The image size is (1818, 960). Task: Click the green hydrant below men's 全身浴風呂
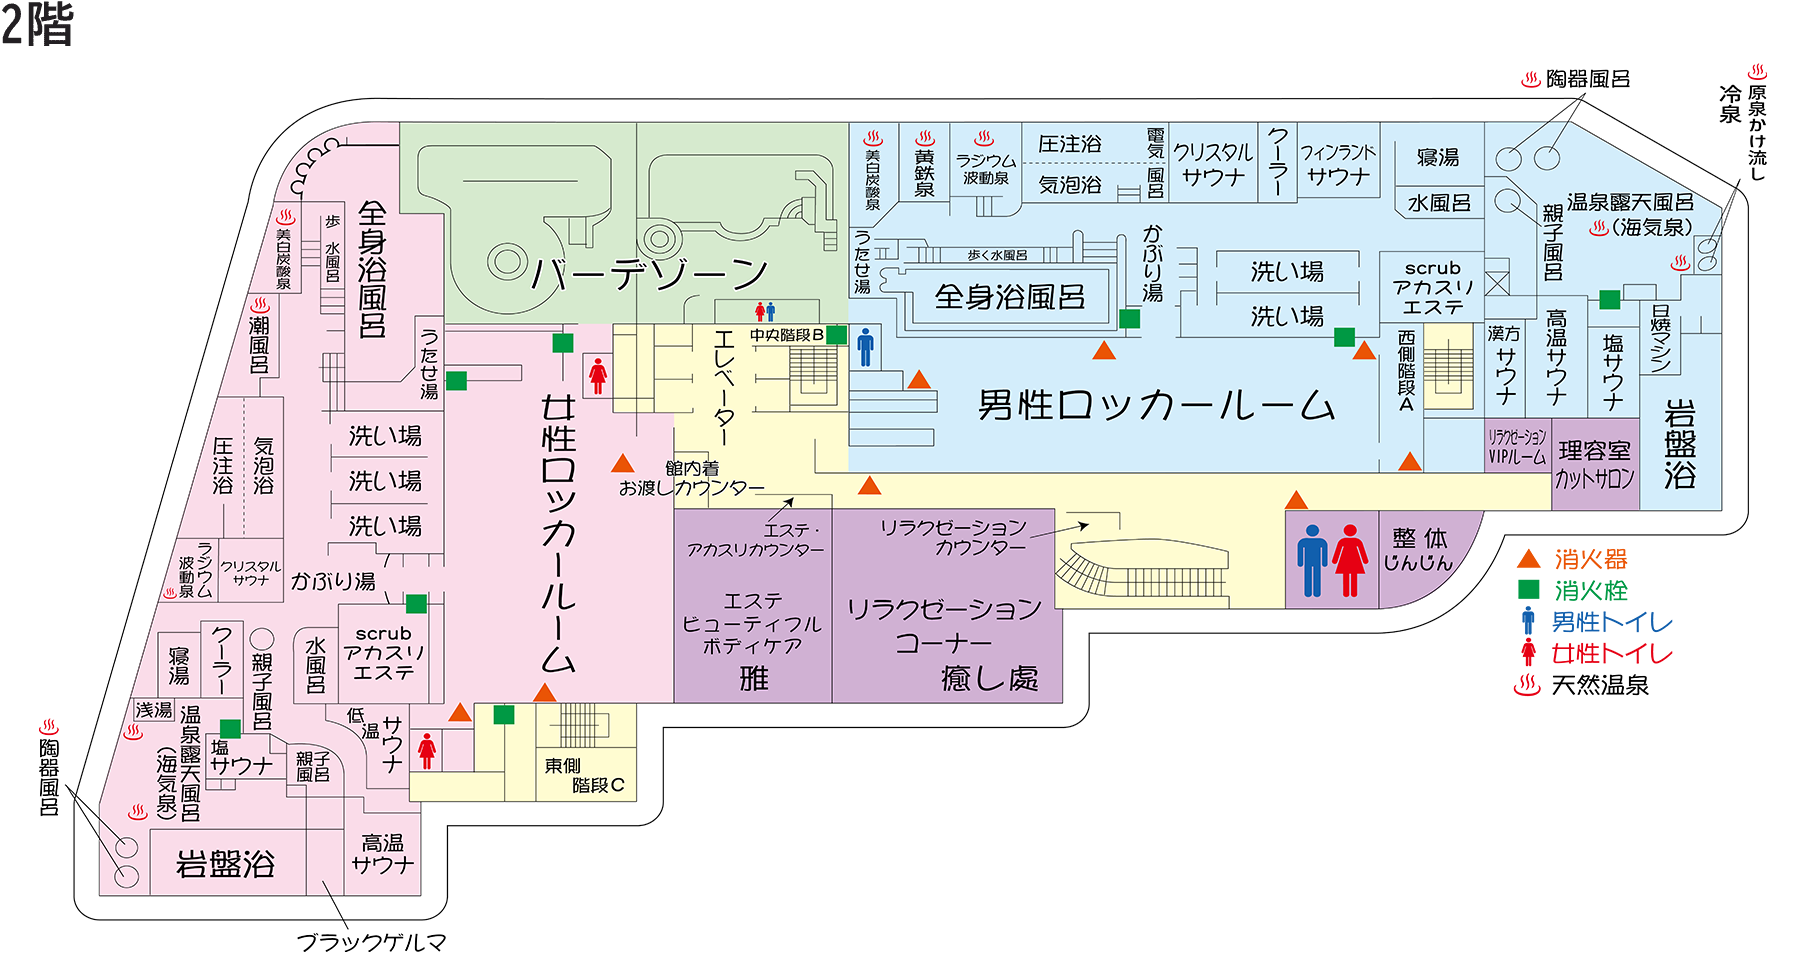[1130, 318]
